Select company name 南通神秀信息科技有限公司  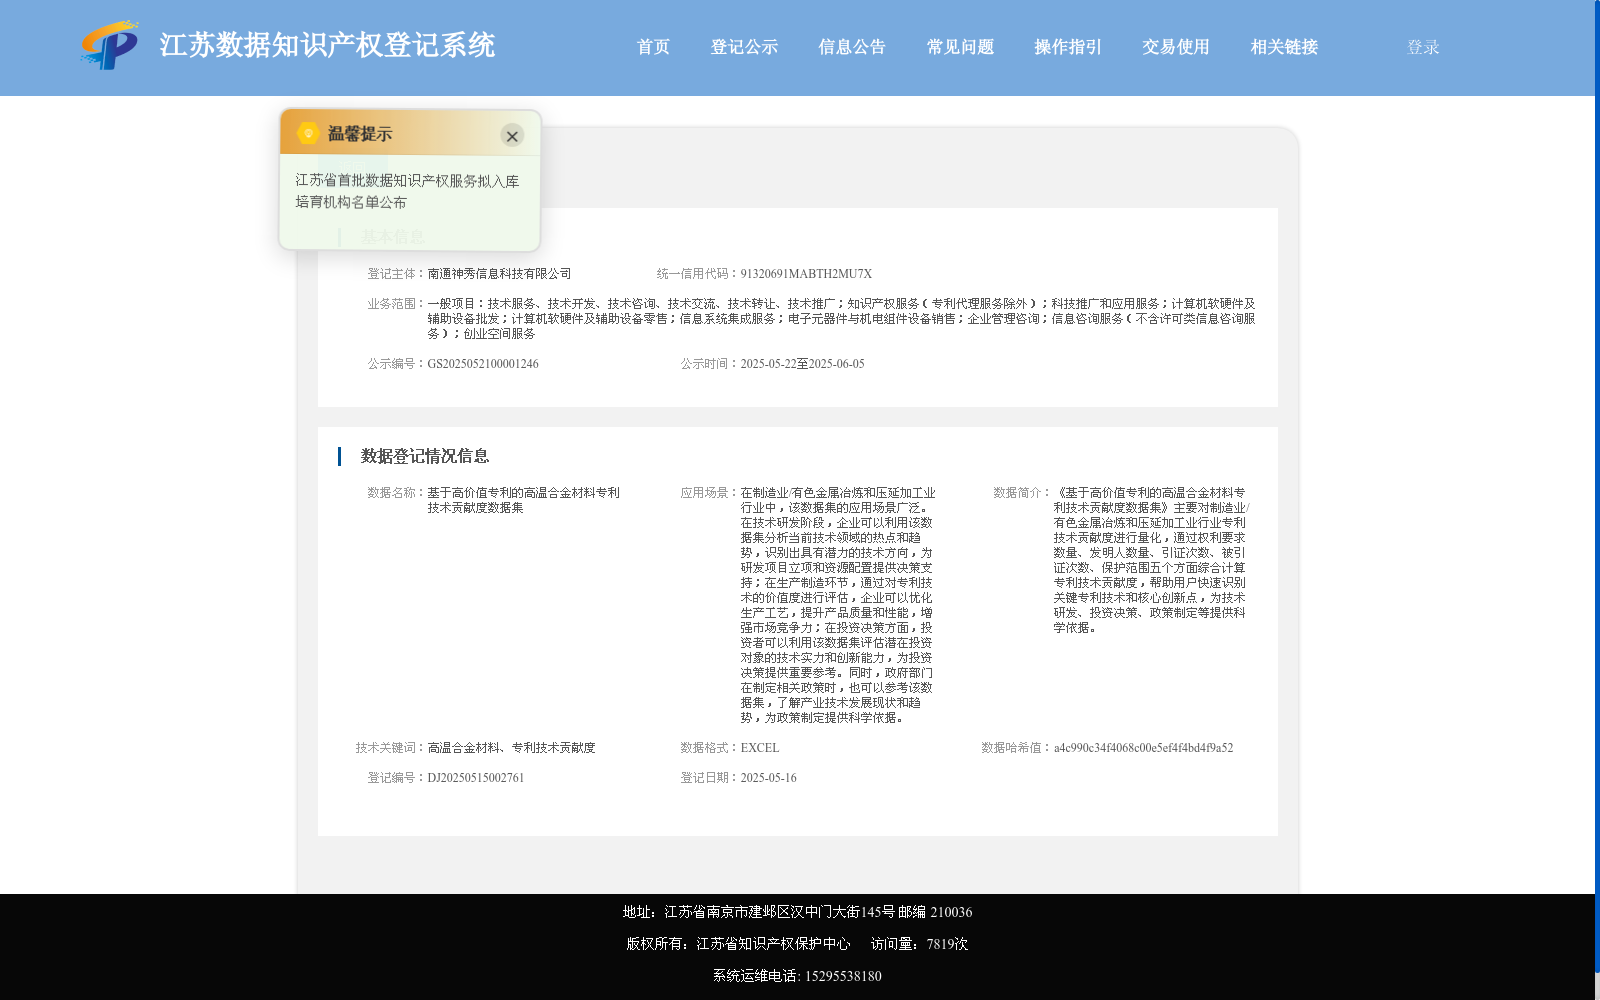(x=499, y=274)
